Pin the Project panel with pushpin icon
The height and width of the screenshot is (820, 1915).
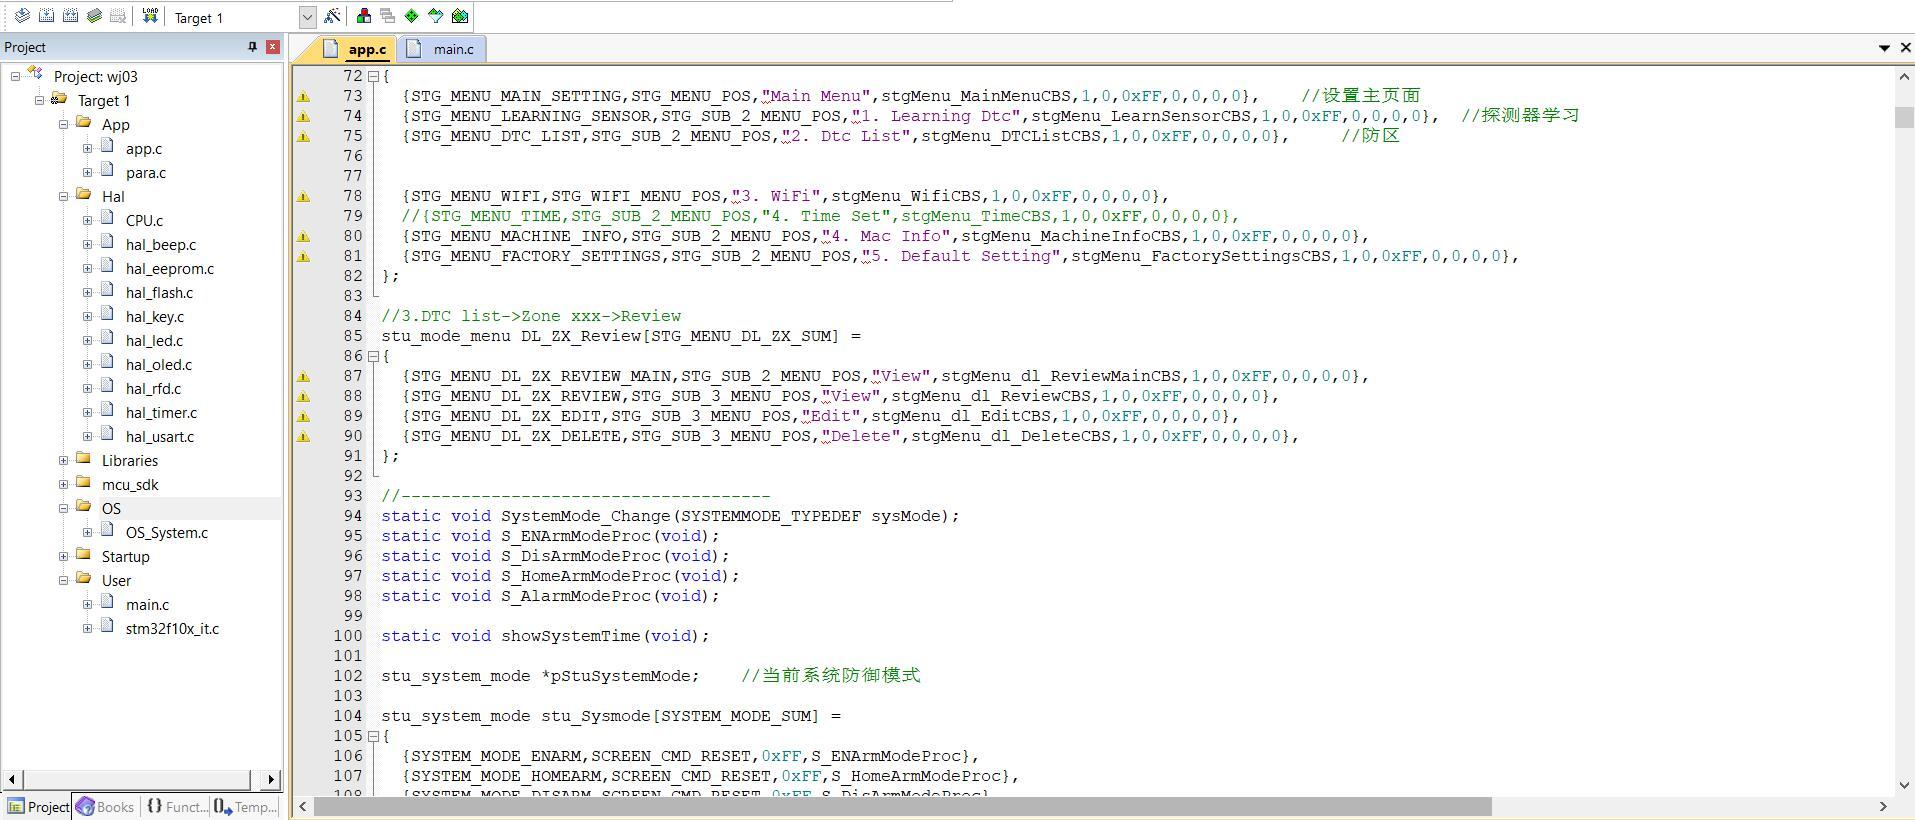click(x=252, y=47)
